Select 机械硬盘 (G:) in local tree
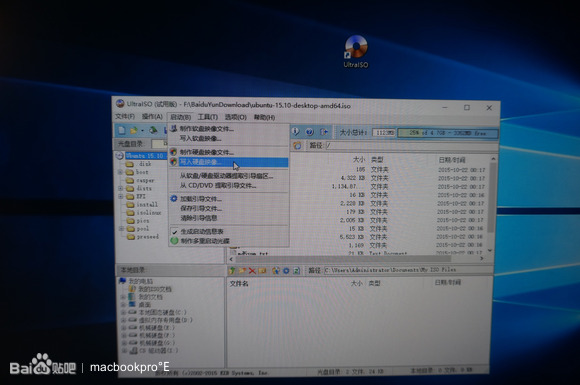This screenshot has height=385, width=580. click(157, 343)
